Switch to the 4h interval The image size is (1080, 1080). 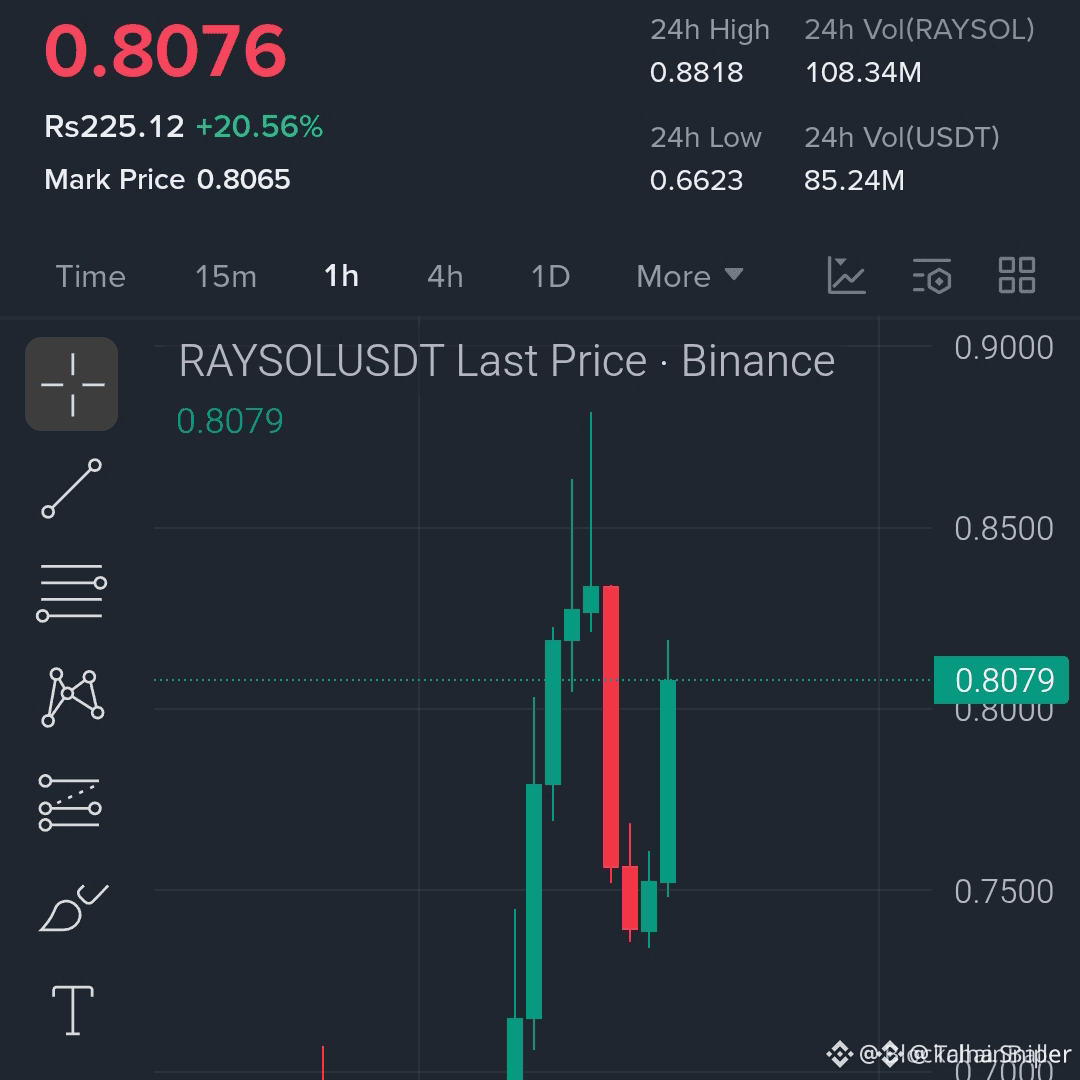click(445, 276)
